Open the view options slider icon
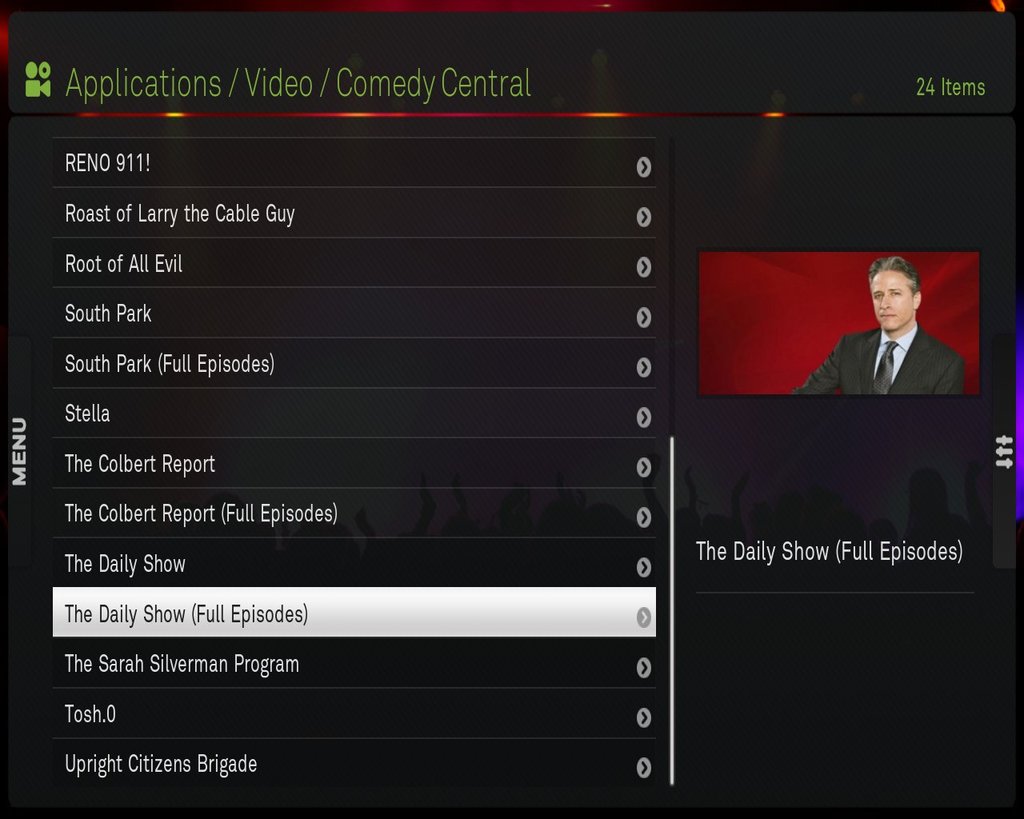 point(1004,452)
